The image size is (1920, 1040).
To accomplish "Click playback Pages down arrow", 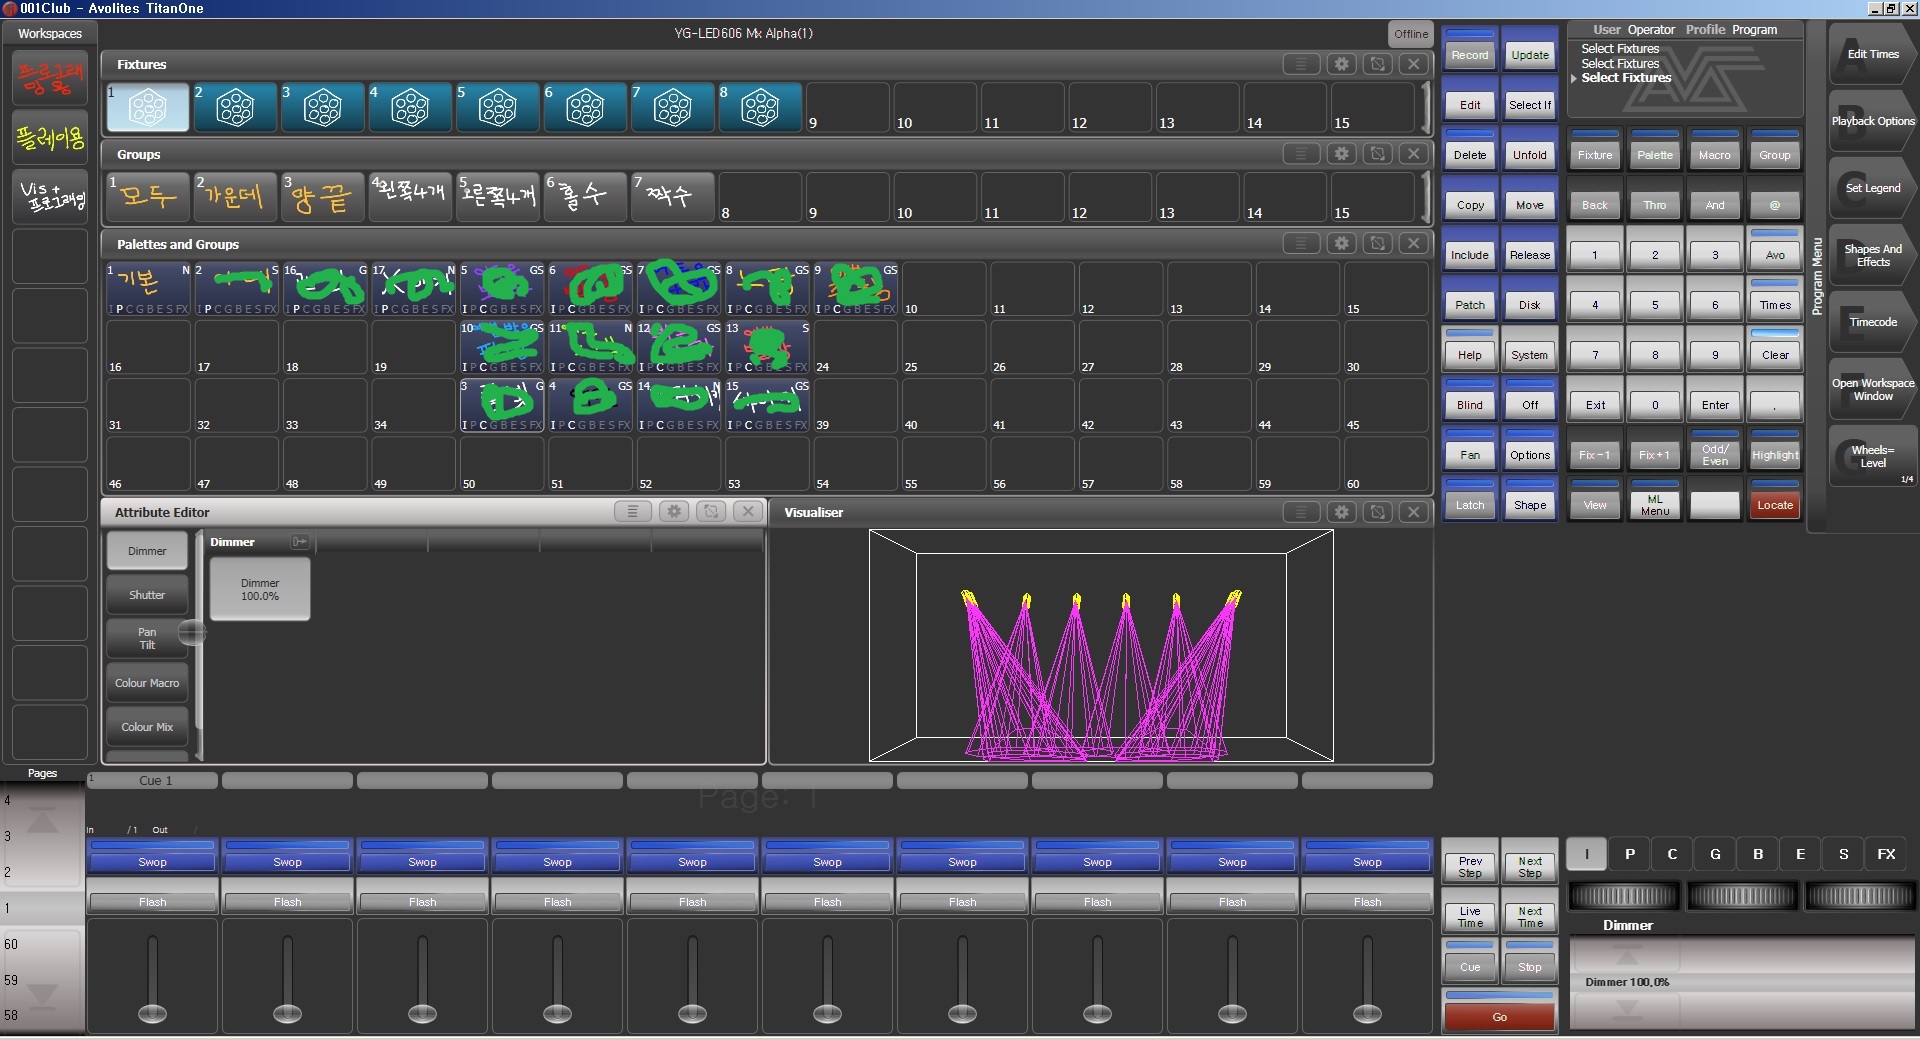I will pyautogui.click(x=42, y=997).
